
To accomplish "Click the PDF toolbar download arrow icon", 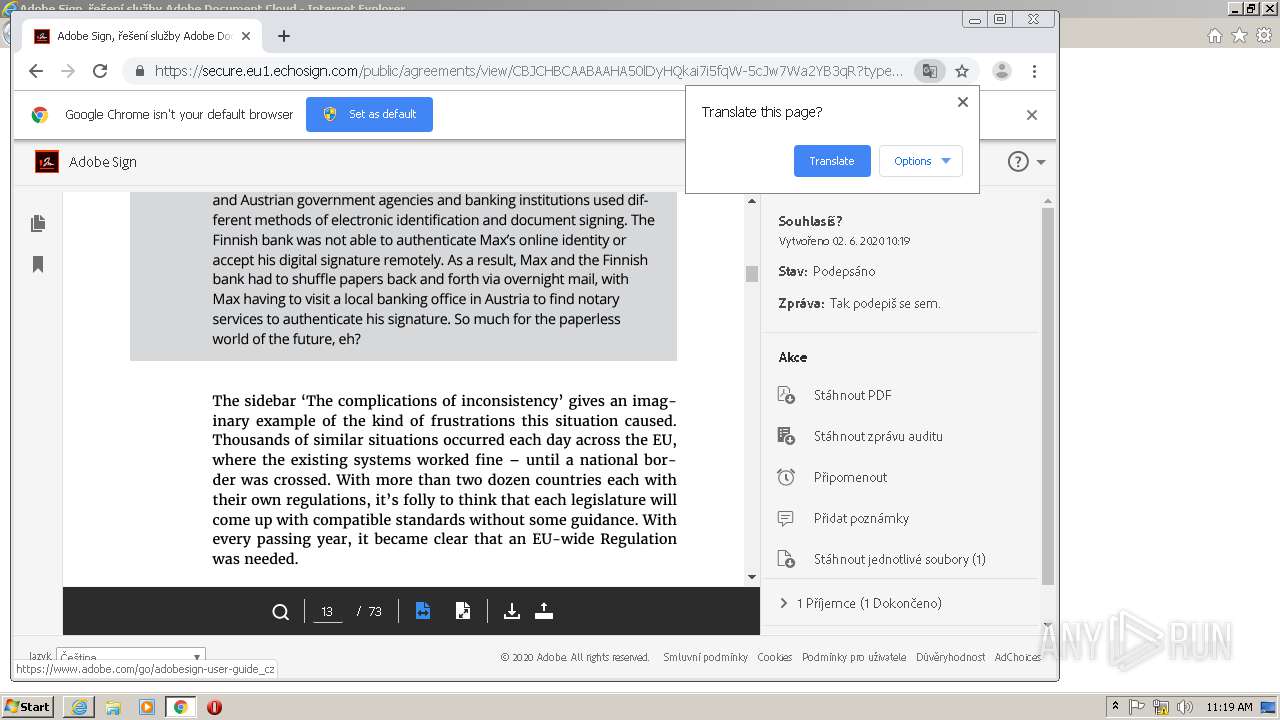I will coord(512,611).
